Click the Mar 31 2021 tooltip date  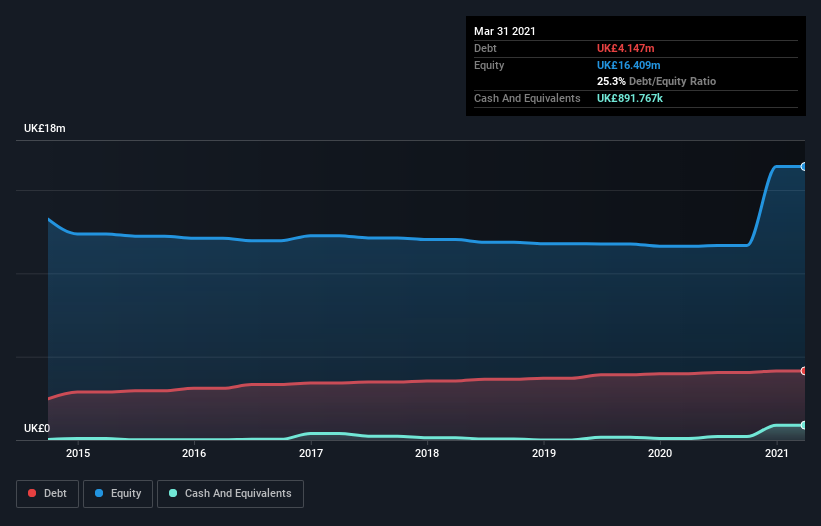click(x=505, y=31)
